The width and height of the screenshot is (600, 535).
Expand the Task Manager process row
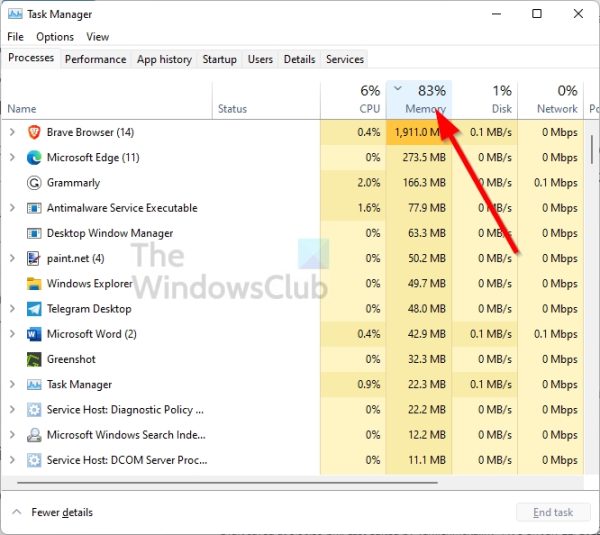(12, 385)
